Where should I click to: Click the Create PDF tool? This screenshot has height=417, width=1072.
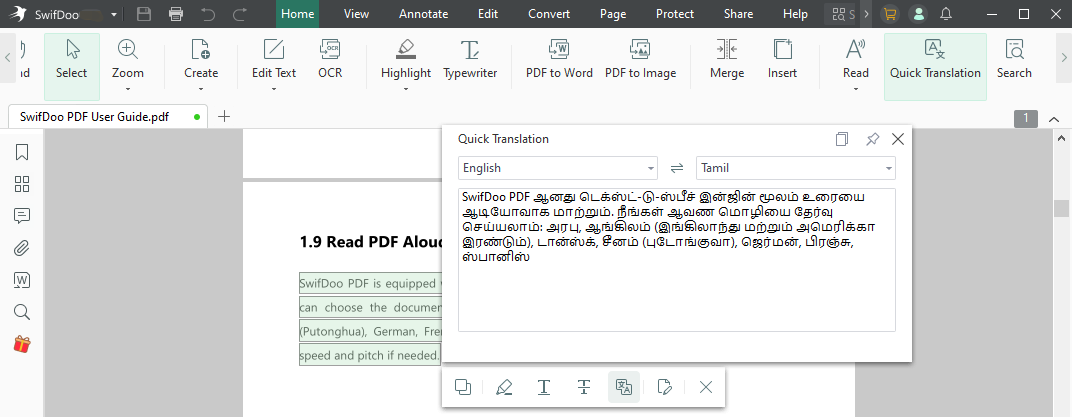(201, 59)
